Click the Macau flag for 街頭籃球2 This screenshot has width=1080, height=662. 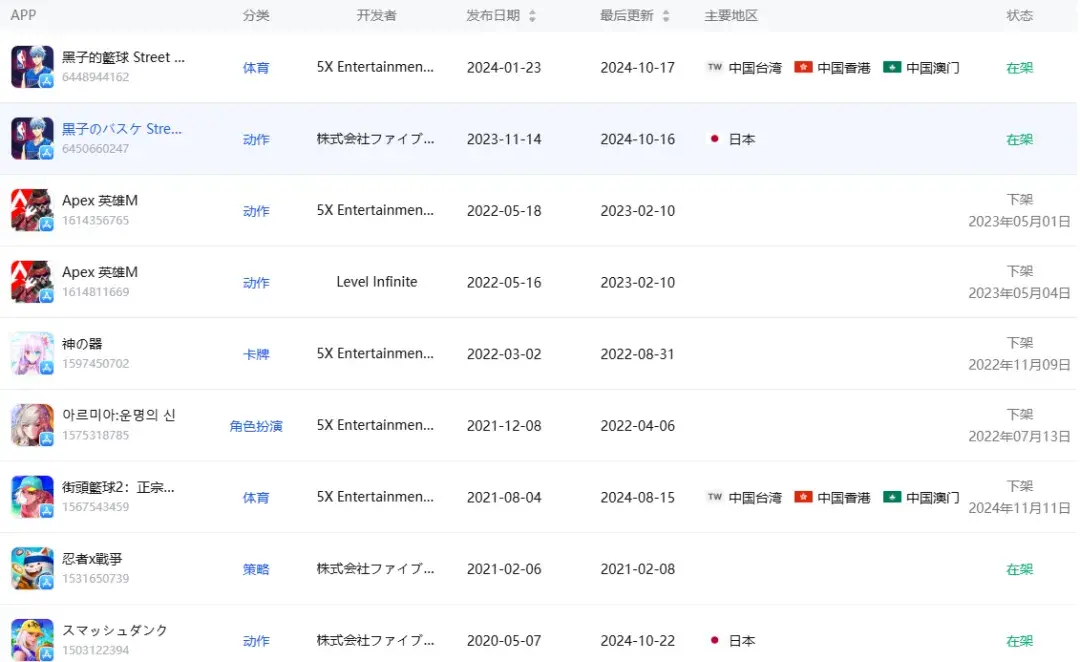891,496
